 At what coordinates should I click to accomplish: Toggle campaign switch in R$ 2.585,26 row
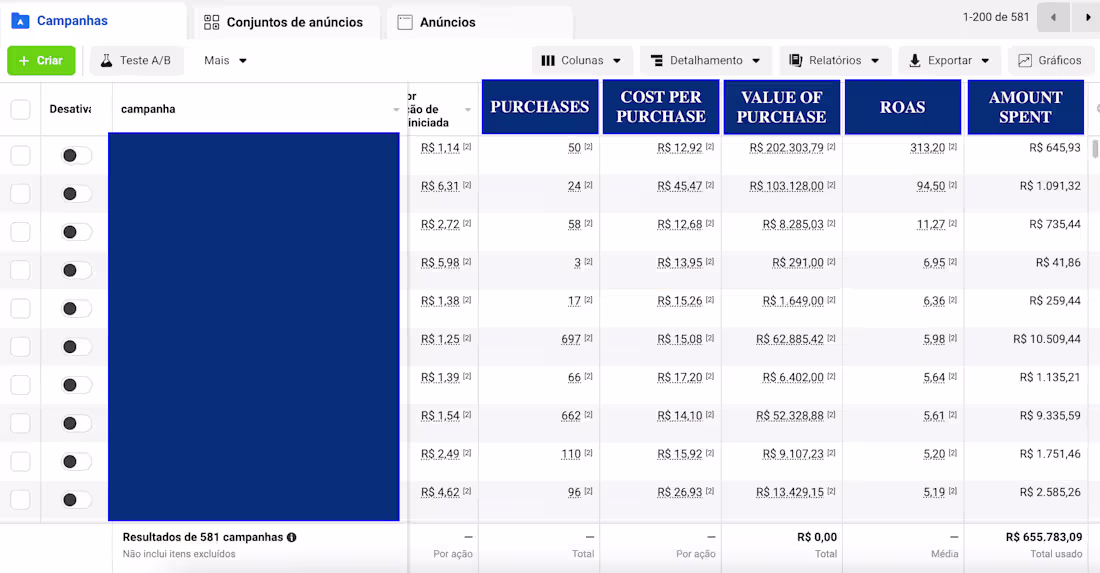click(76, 499)
